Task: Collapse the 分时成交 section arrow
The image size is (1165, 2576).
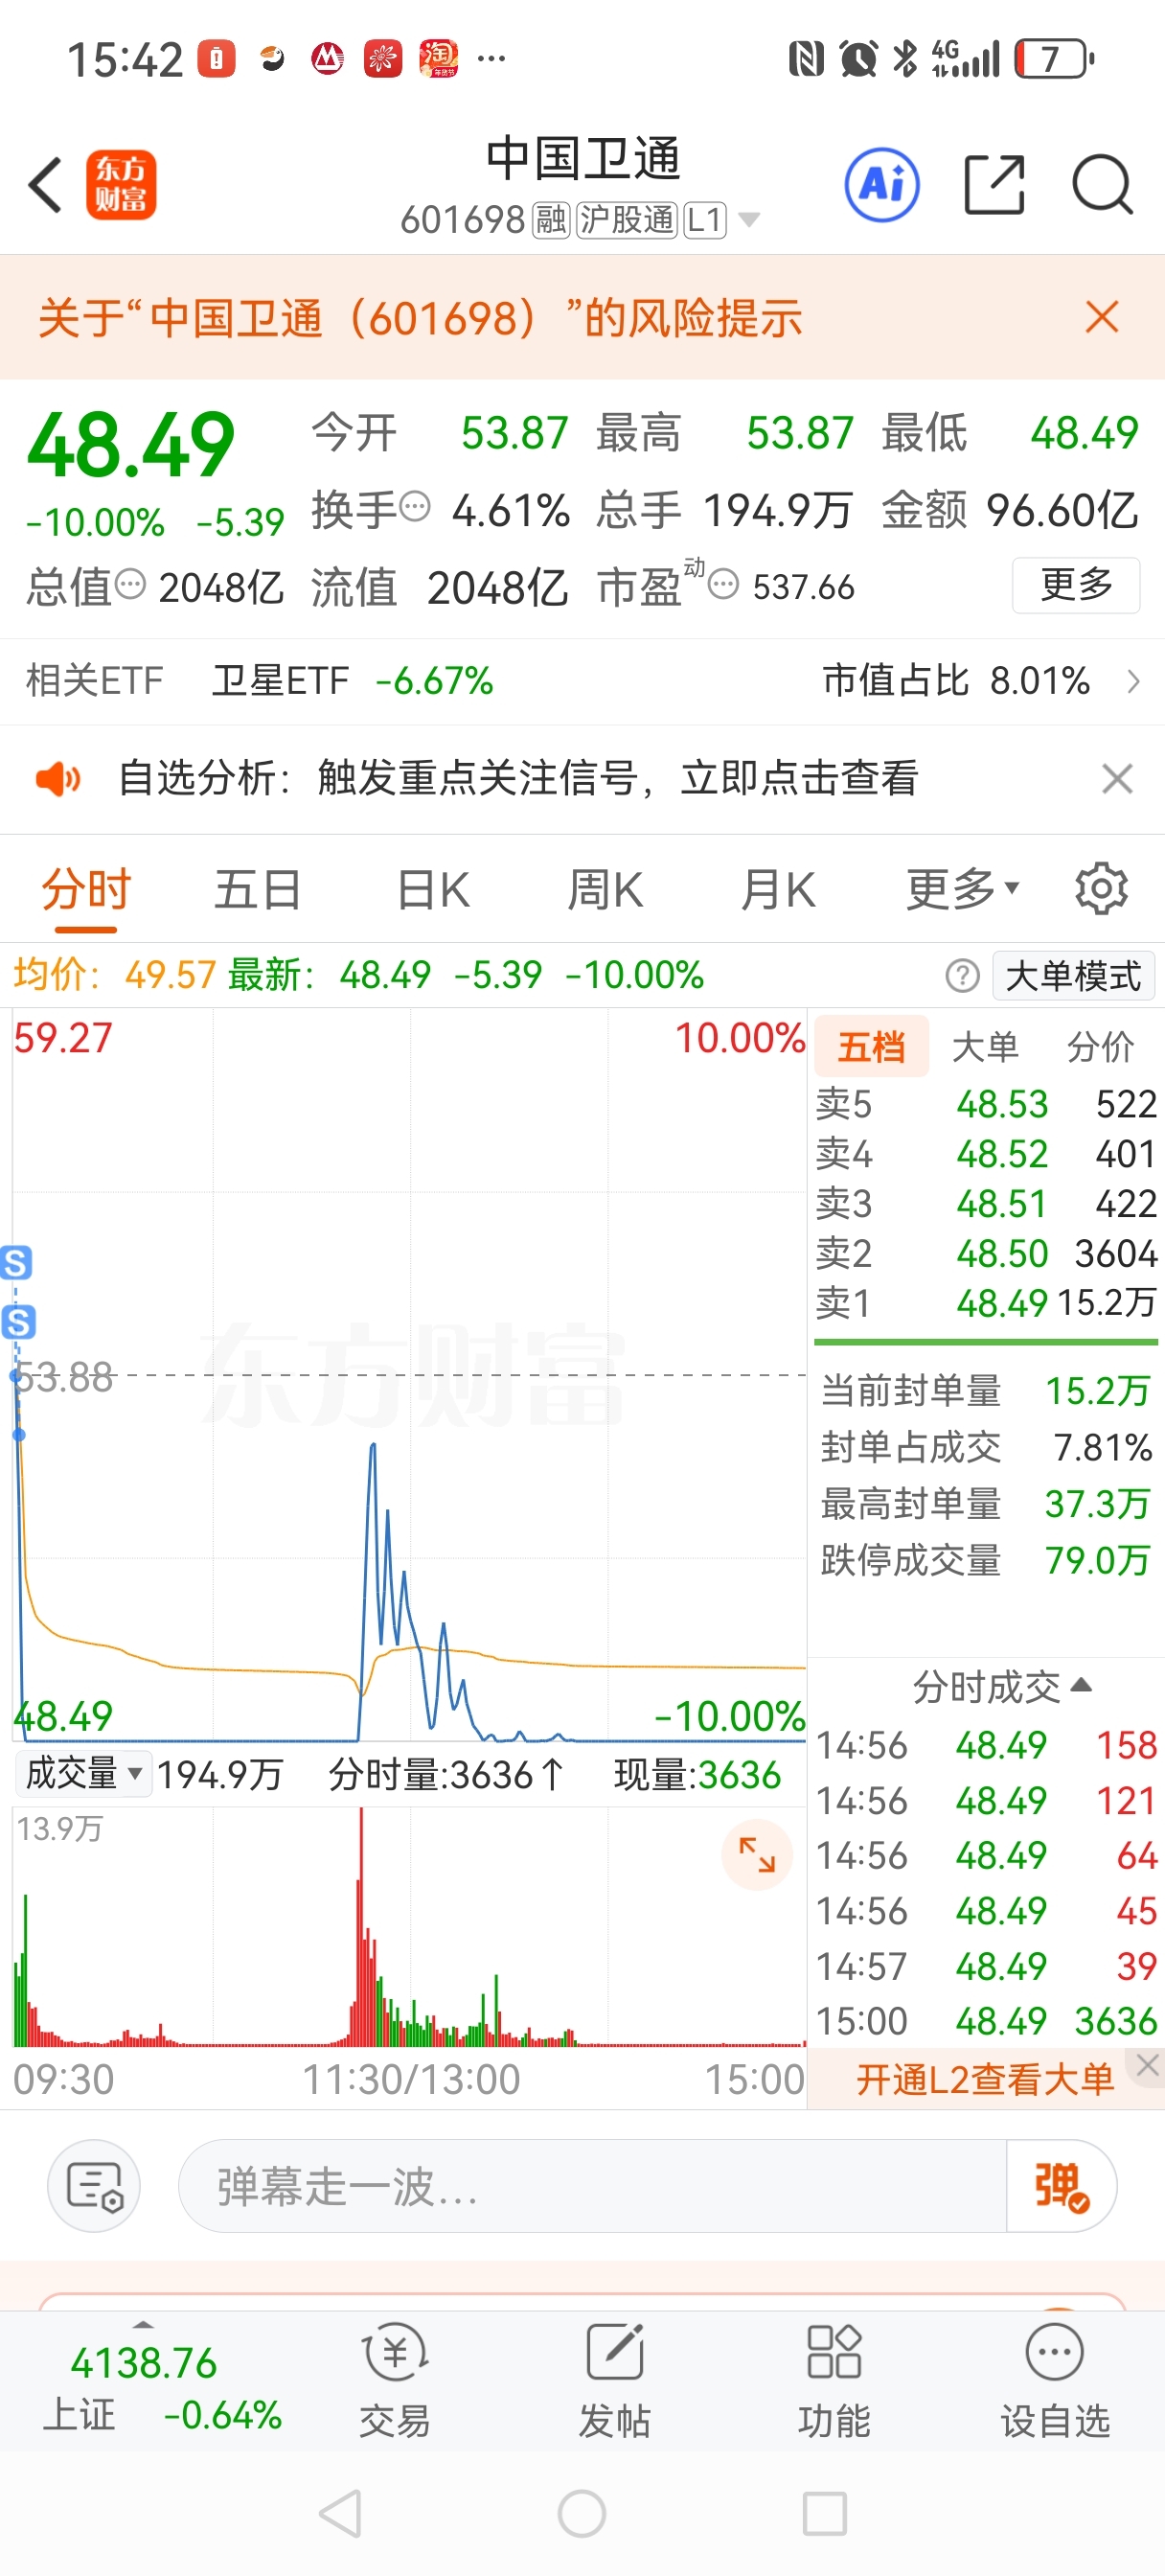Action: click(1081, 1685)
